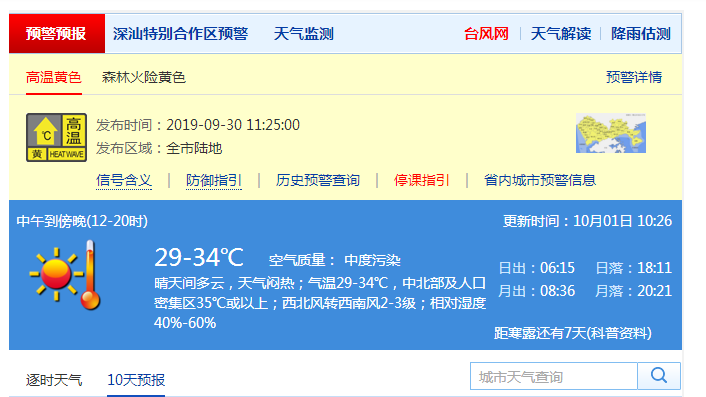Image resolution: width=706 pixels, height=397 pixels.
Task: Switch to 森林火险黄色 warning tab
Action: [x=144, y=77]
